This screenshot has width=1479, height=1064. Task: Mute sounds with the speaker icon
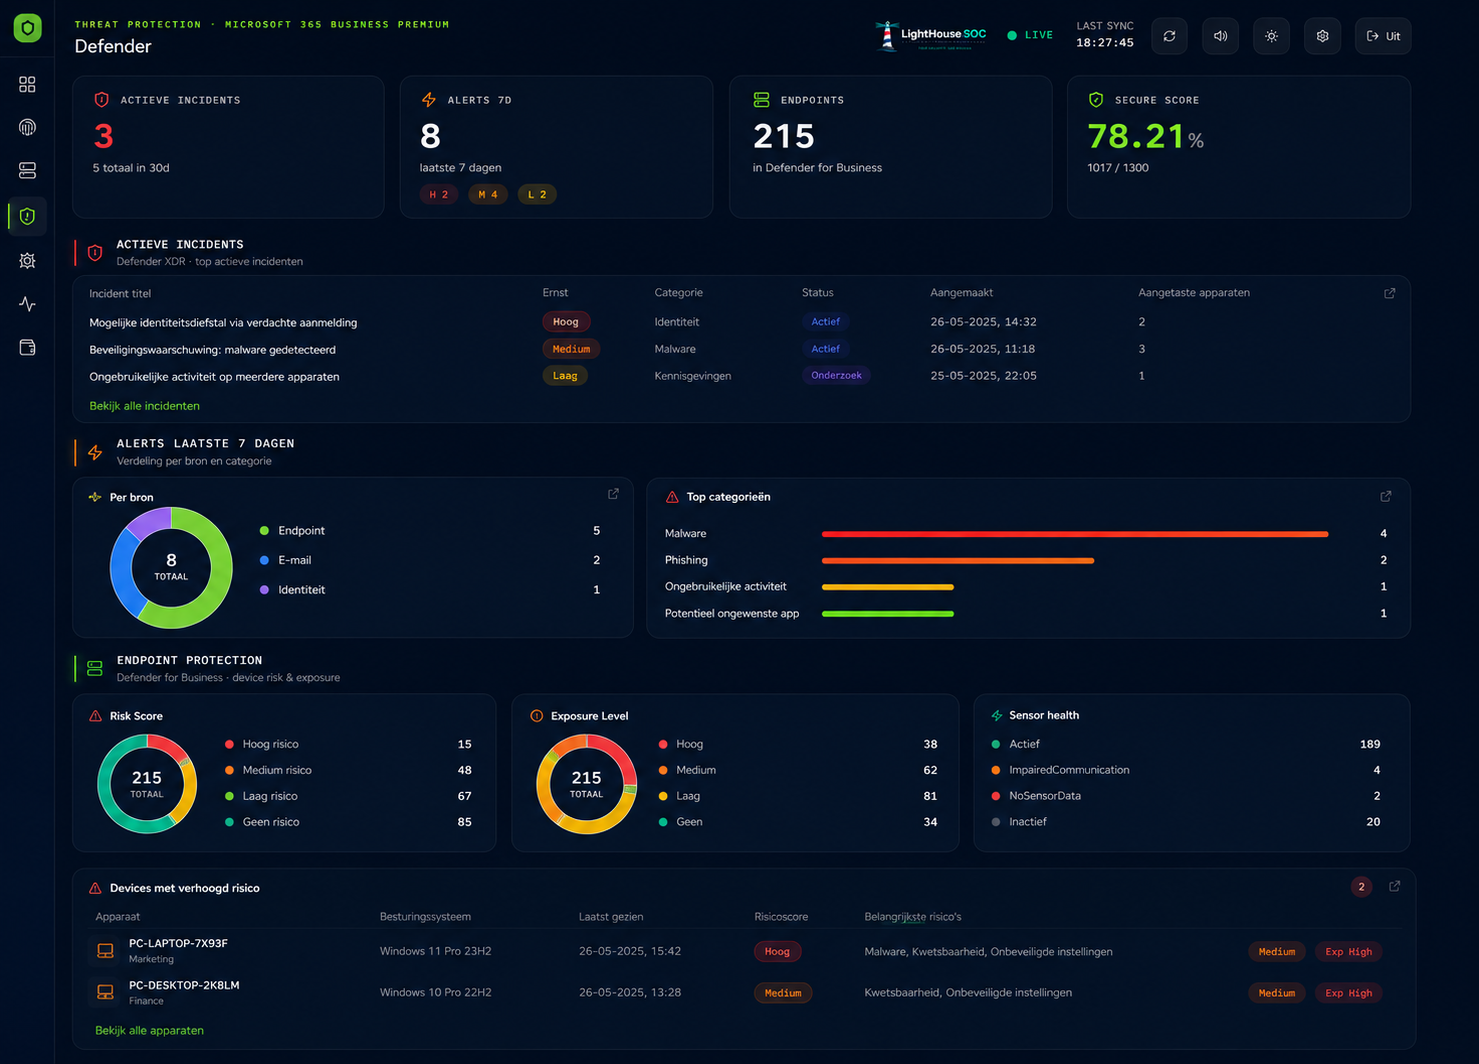(x=1220, y=36)
